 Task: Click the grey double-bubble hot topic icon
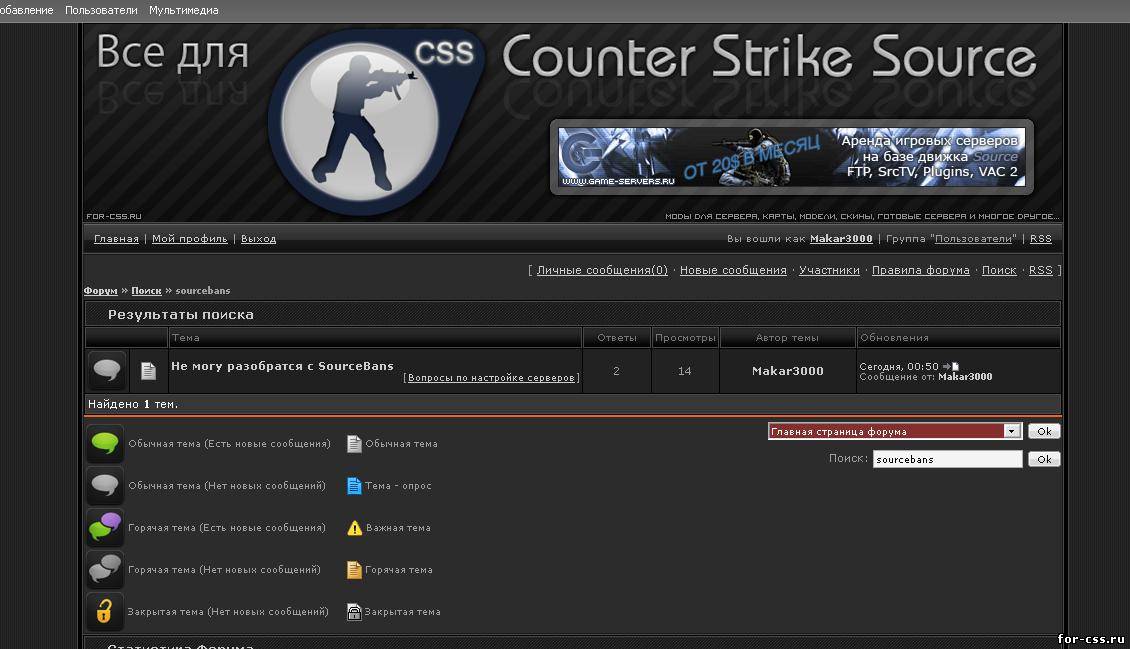104,569
